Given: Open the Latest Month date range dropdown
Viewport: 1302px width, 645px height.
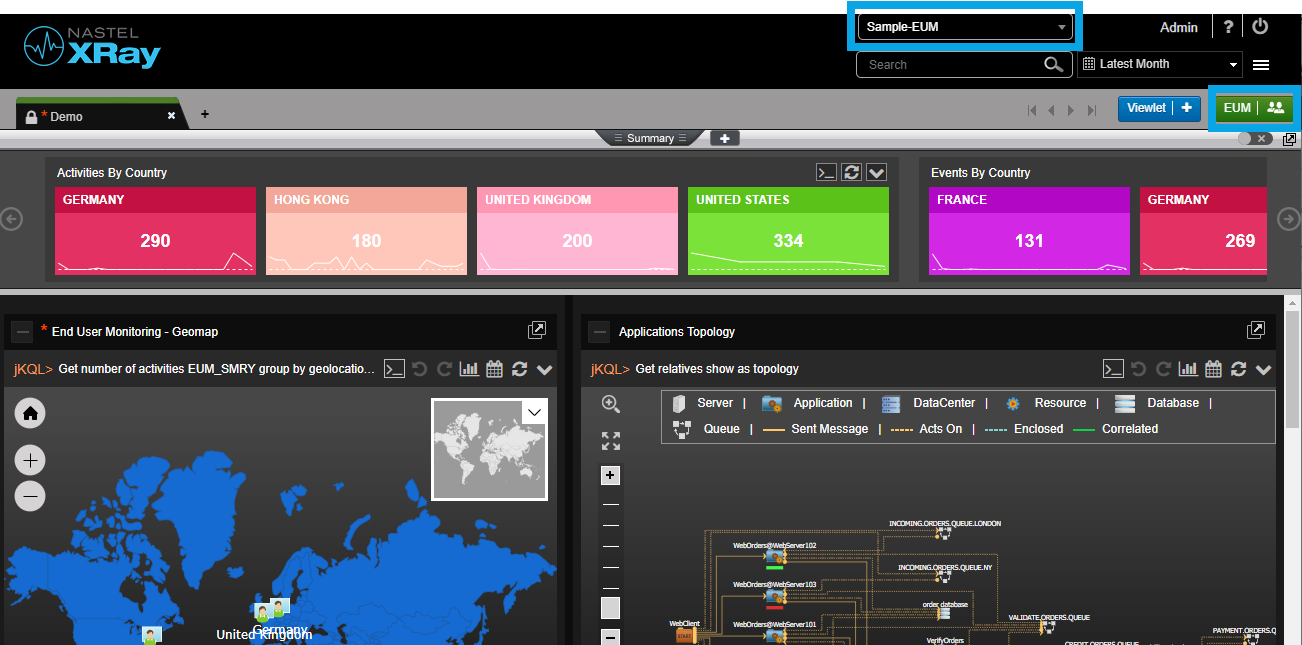Looking at the screenshot, I should 1159,64.
